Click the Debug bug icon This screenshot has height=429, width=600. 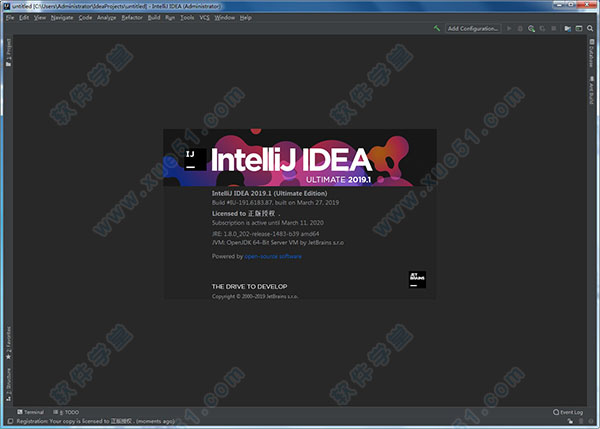[520, 29]
